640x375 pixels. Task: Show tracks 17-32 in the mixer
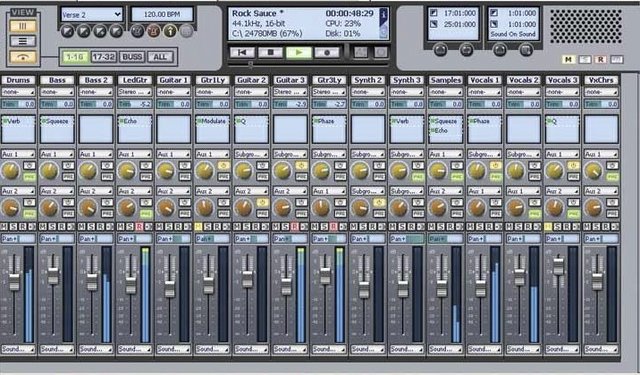103,57
